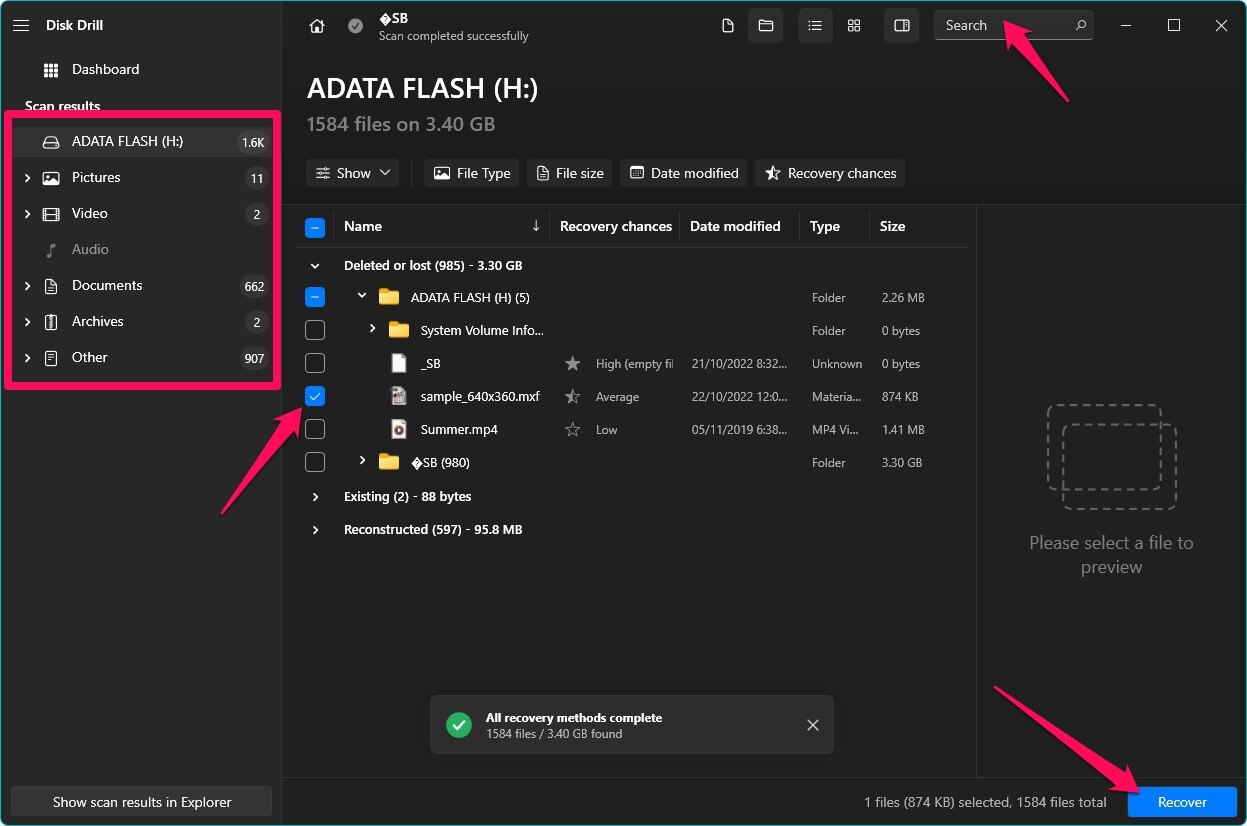Open the hamburger menu beside Disk Drill
This screenshot has width=1247, height=826.
click(21, 25)
